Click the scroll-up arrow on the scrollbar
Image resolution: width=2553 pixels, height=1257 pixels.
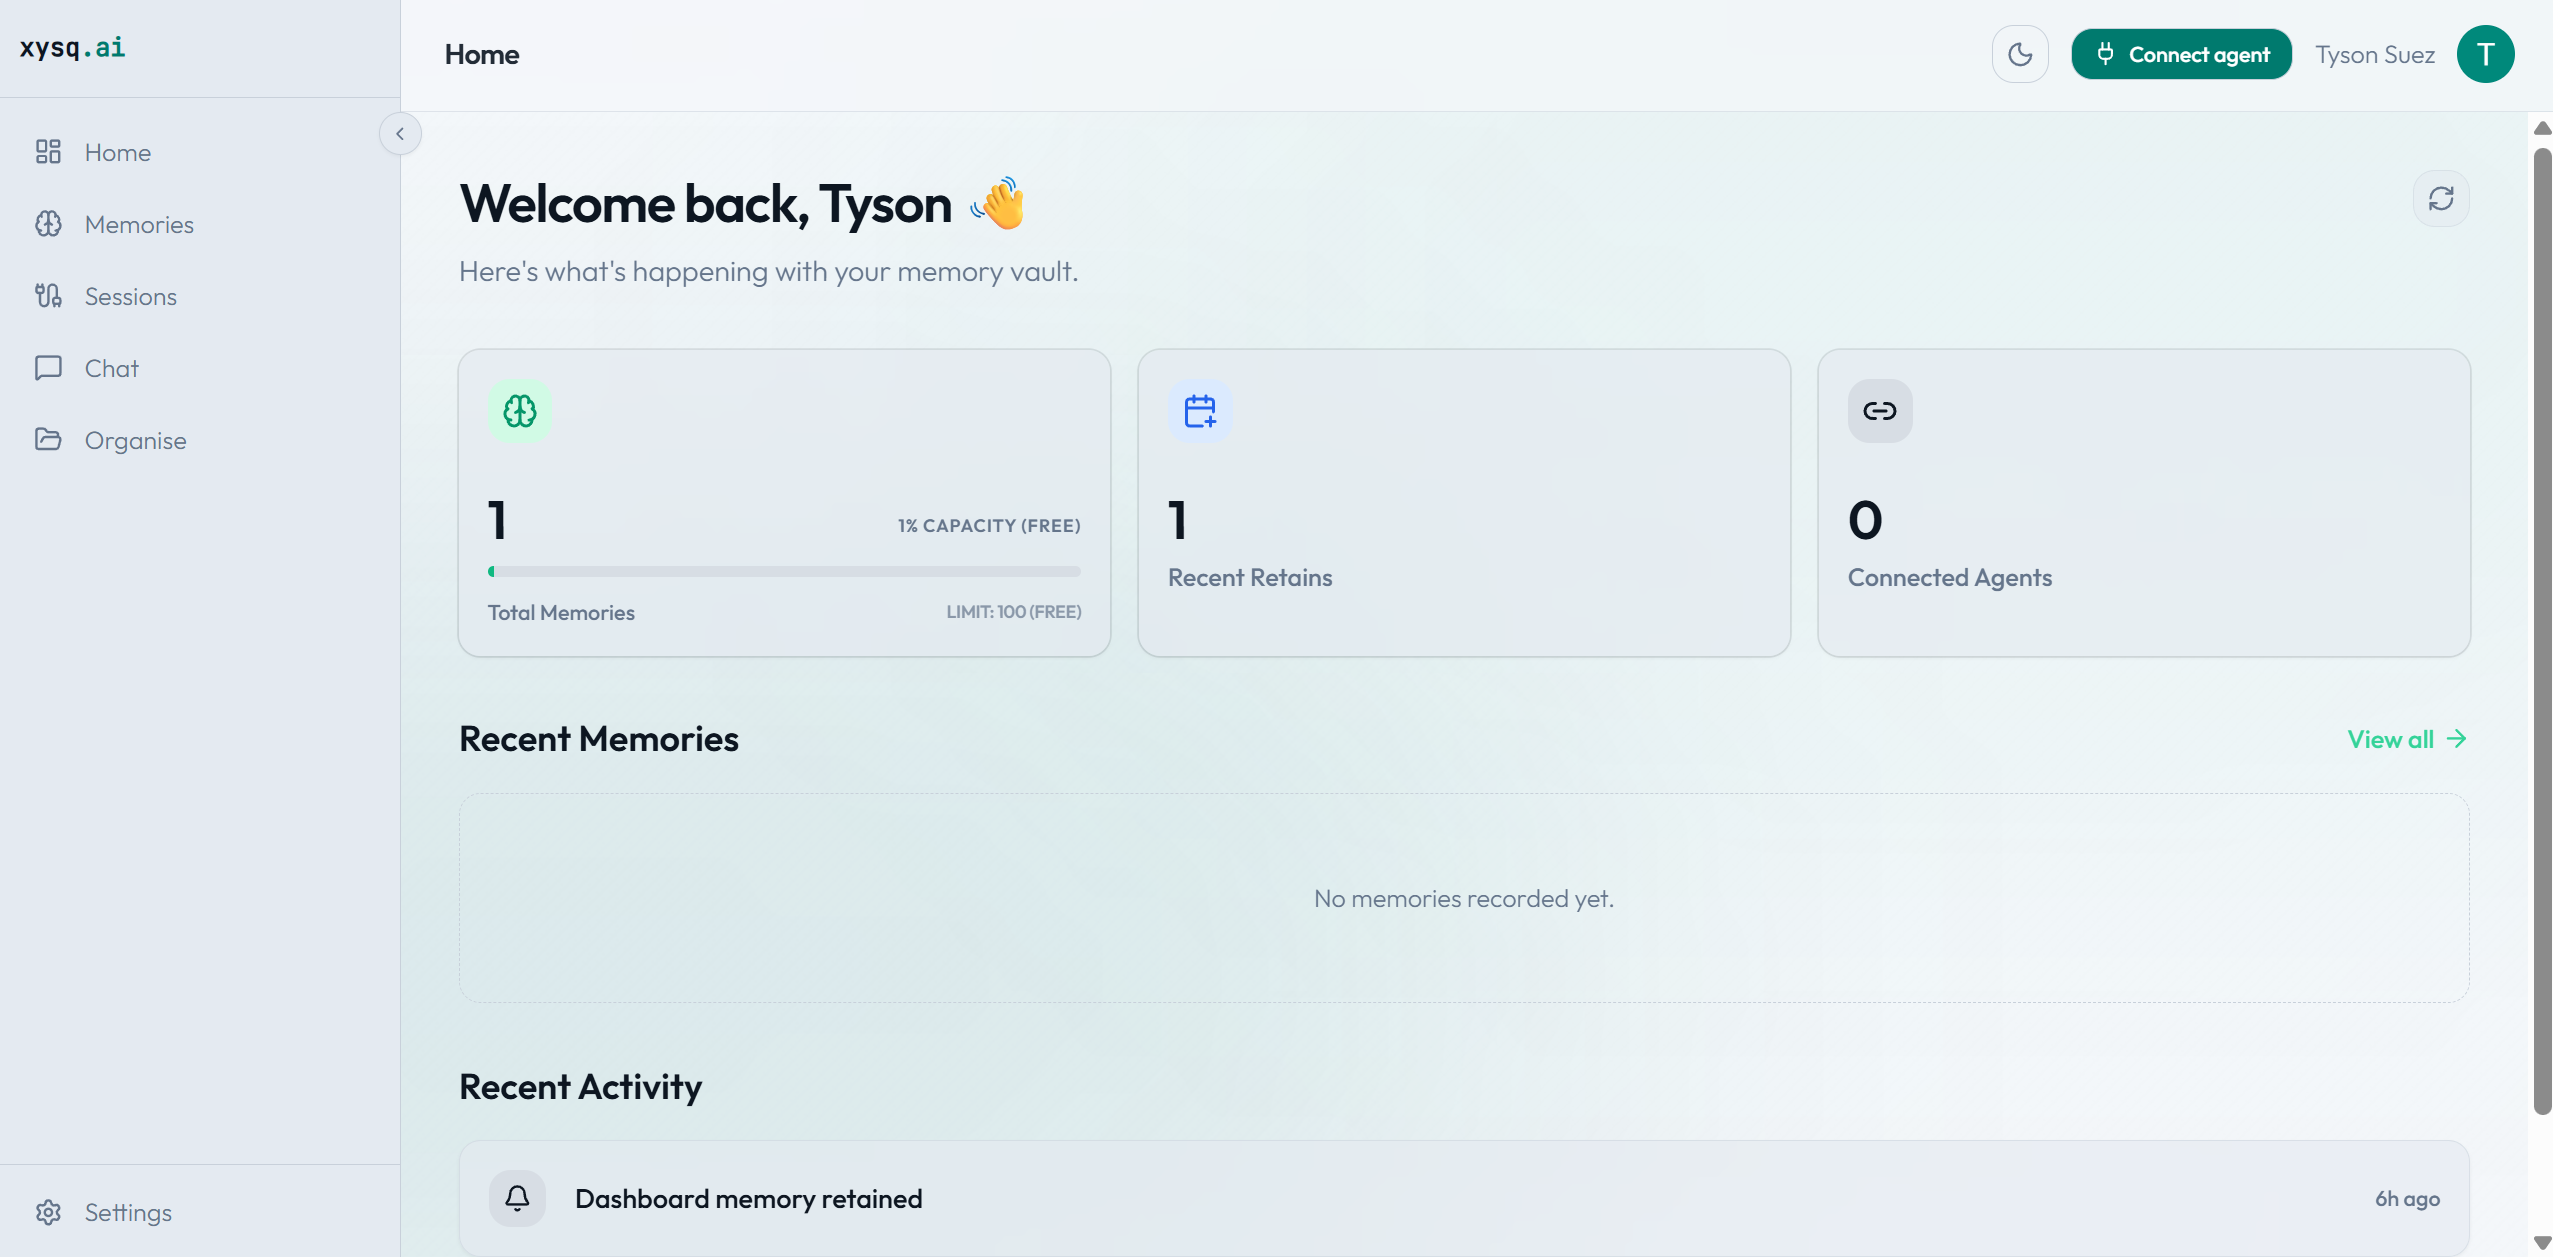click(2540, 127)
